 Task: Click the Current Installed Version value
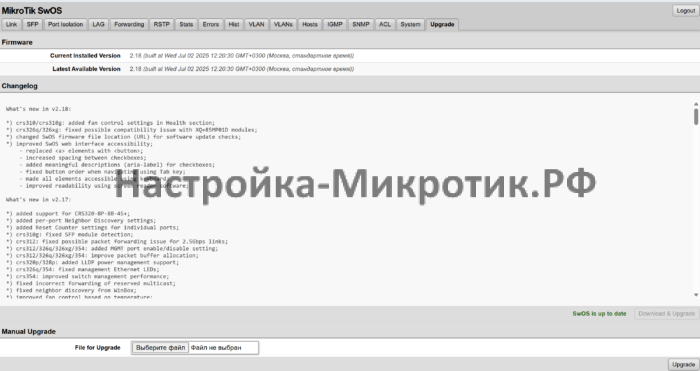click(242, 56)
